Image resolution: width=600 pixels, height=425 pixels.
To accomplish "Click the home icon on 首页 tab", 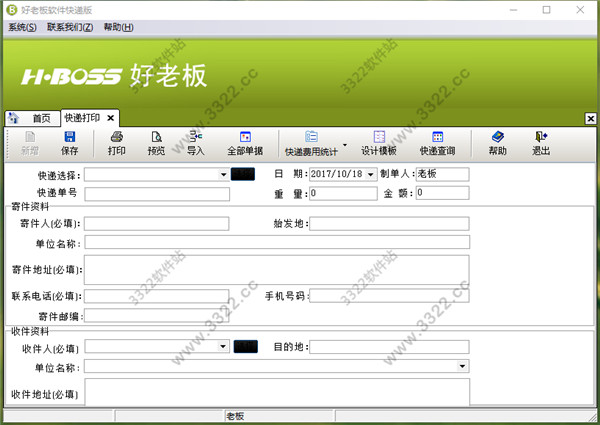I will pos(14,118).
